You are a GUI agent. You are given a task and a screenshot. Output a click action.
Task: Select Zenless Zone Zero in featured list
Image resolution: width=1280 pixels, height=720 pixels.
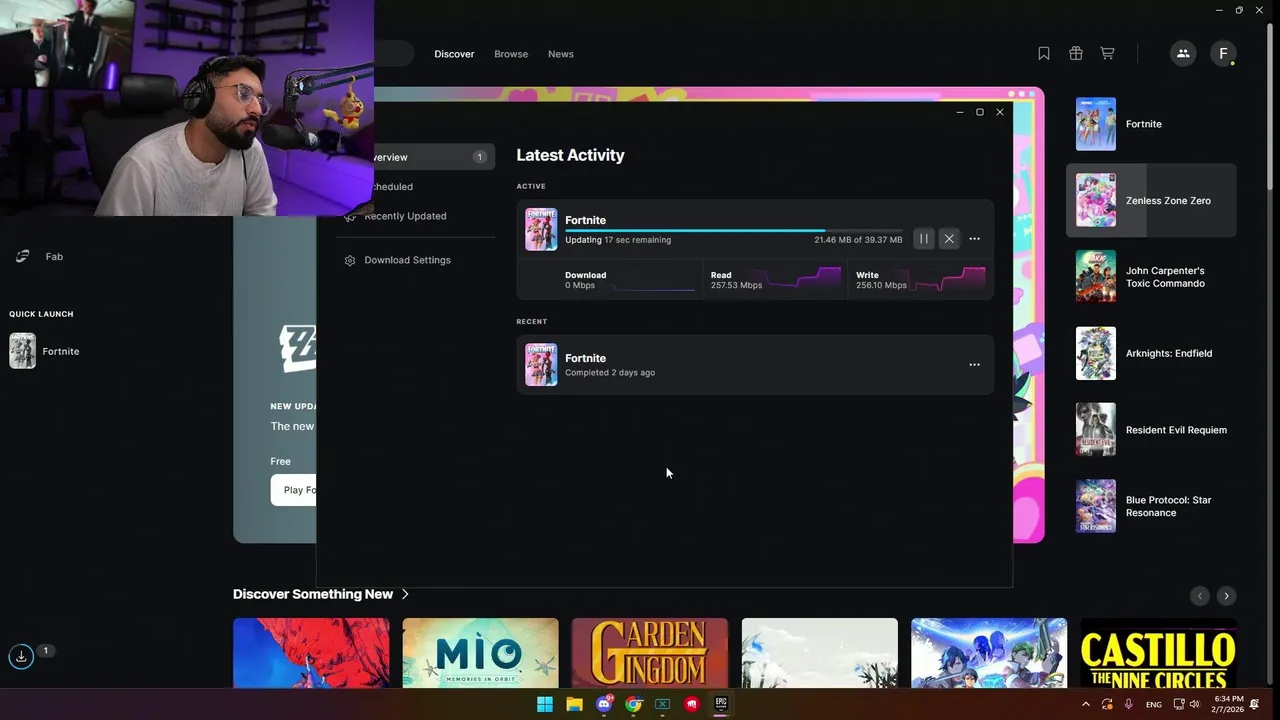pyautogui.click(x=1151, y=200)
